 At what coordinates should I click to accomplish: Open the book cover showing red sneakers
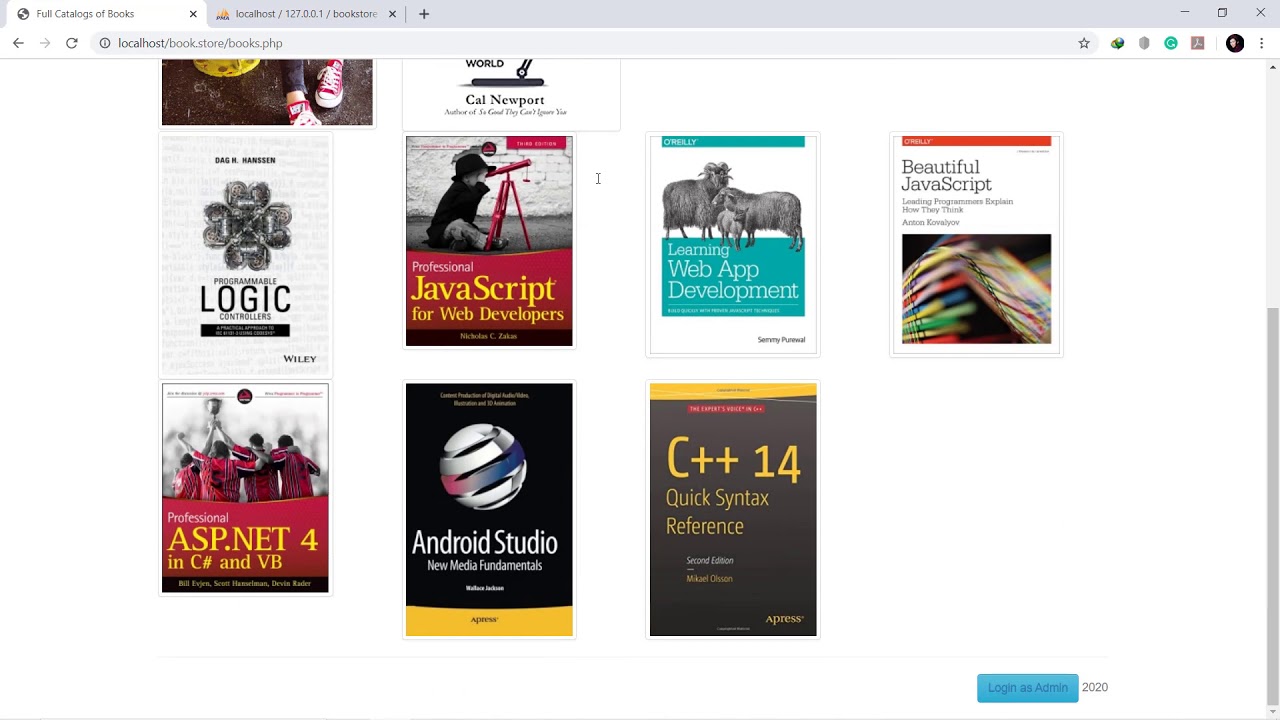[x=267, y=92]
